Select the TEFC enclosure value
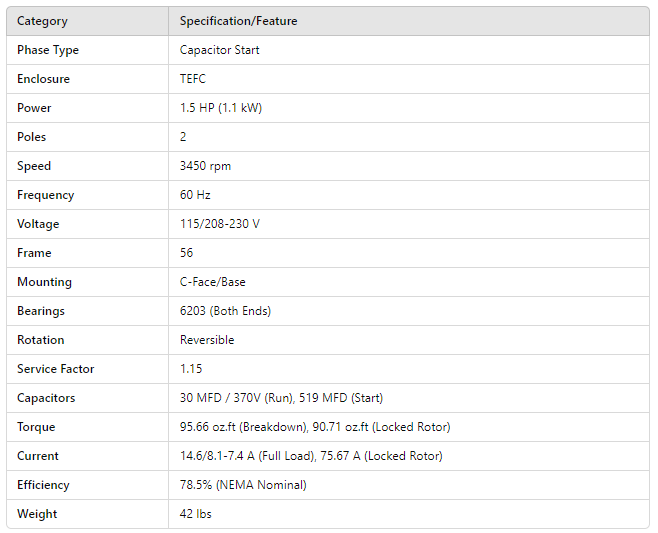Image resolution: width=658 pixels, height=533 pixels. (x=194, y=79)
